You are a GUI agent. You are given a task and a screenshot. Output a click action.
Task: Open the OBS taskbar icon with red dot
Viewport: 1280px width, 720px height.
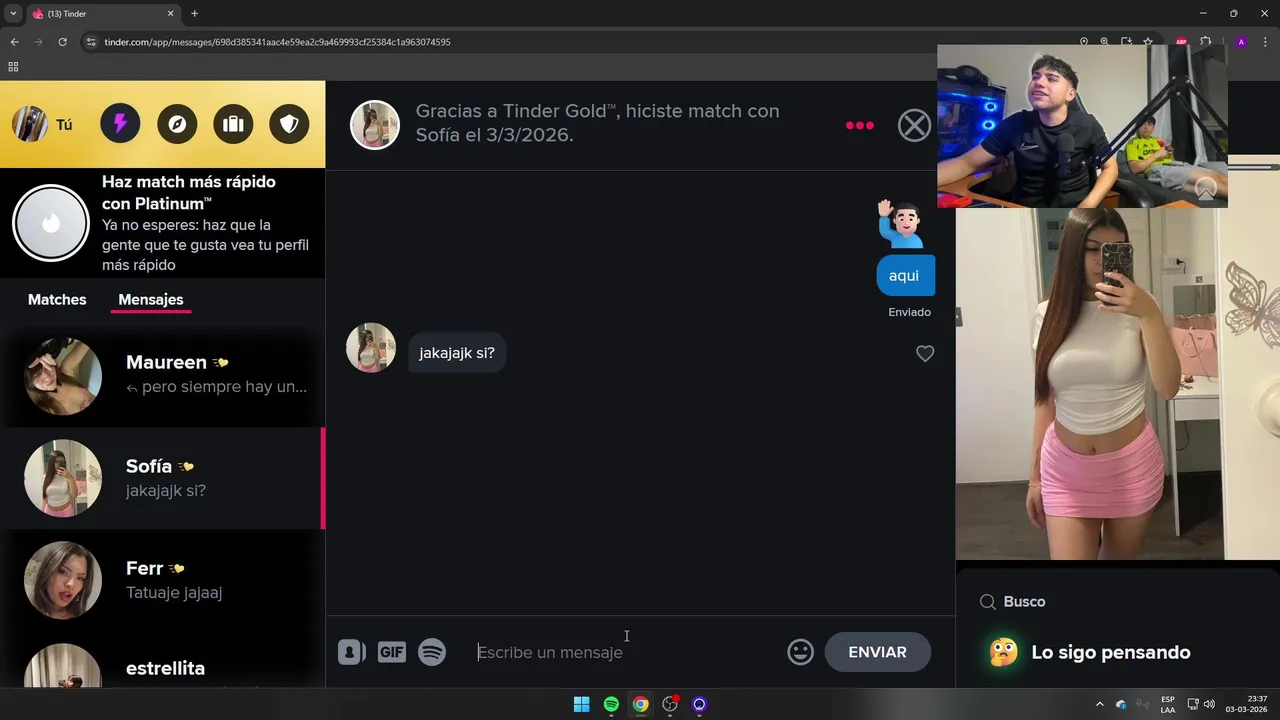(x=670, y=704)
